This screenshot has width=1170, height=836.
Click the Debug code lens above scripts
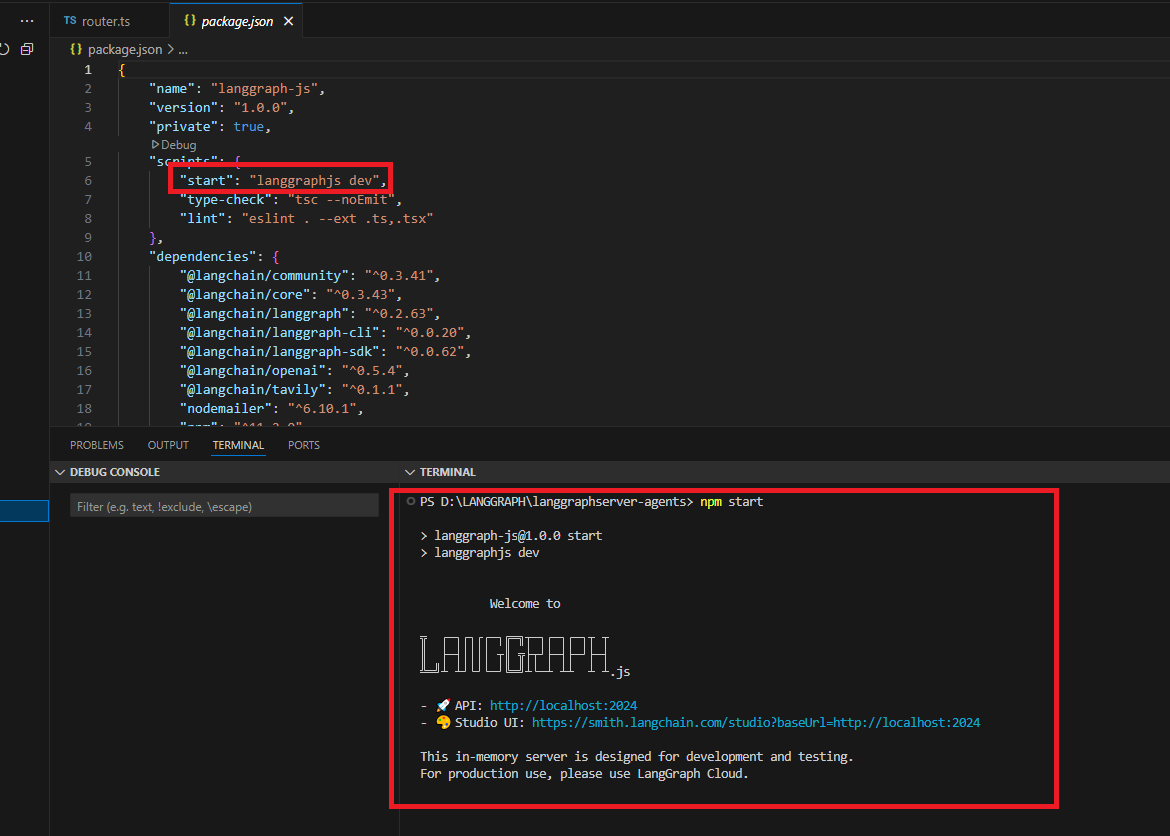click(x=174, y=145)
